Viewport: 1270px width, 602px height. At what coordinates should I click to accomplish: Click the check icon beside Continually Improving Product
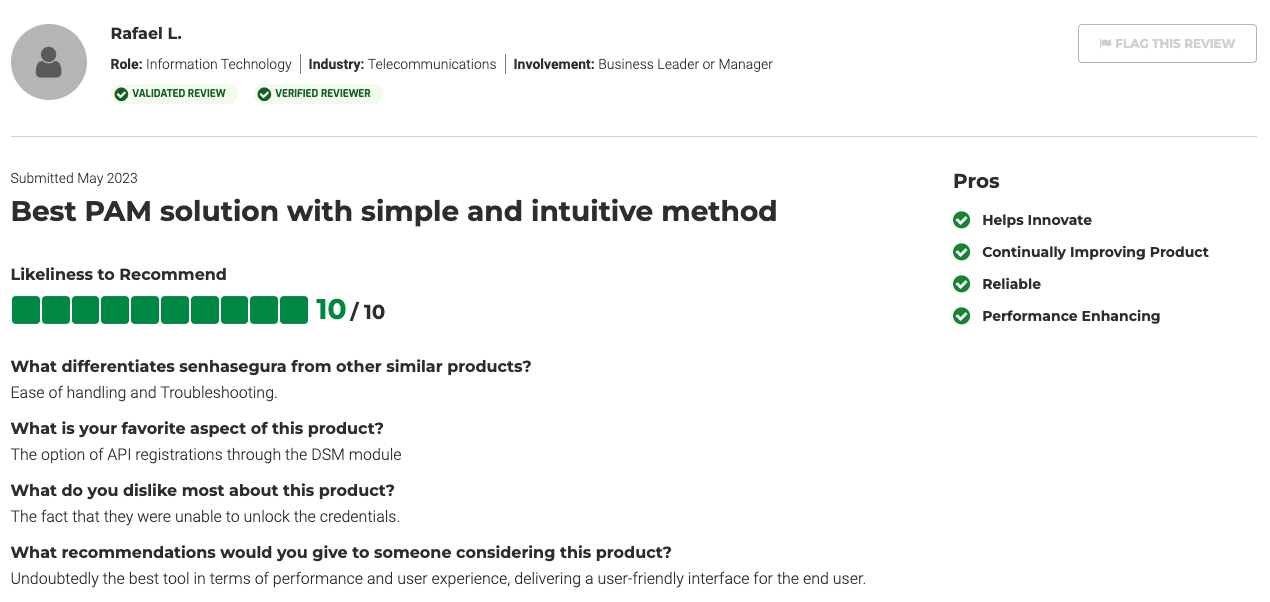point(962,252)
